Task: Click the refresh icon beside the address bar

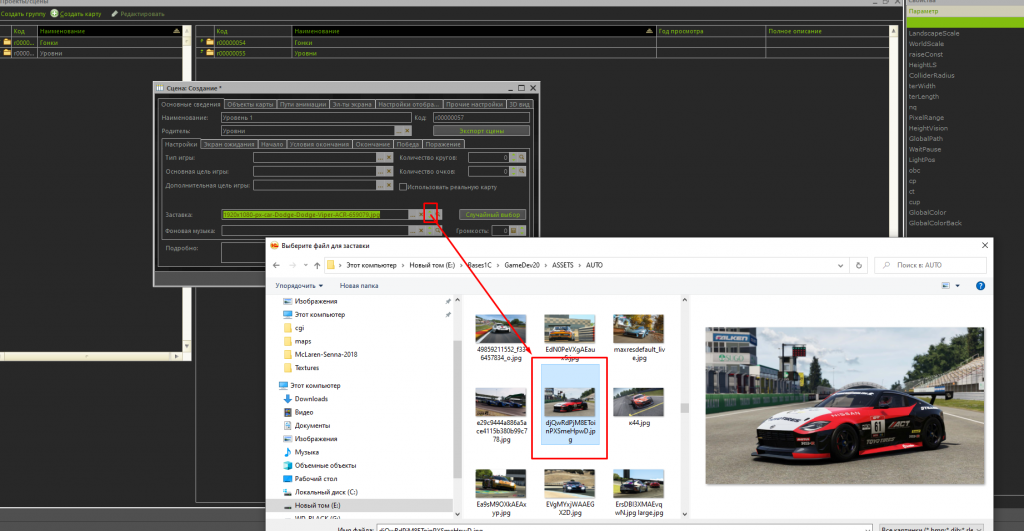Action: (x=861, y=265)
